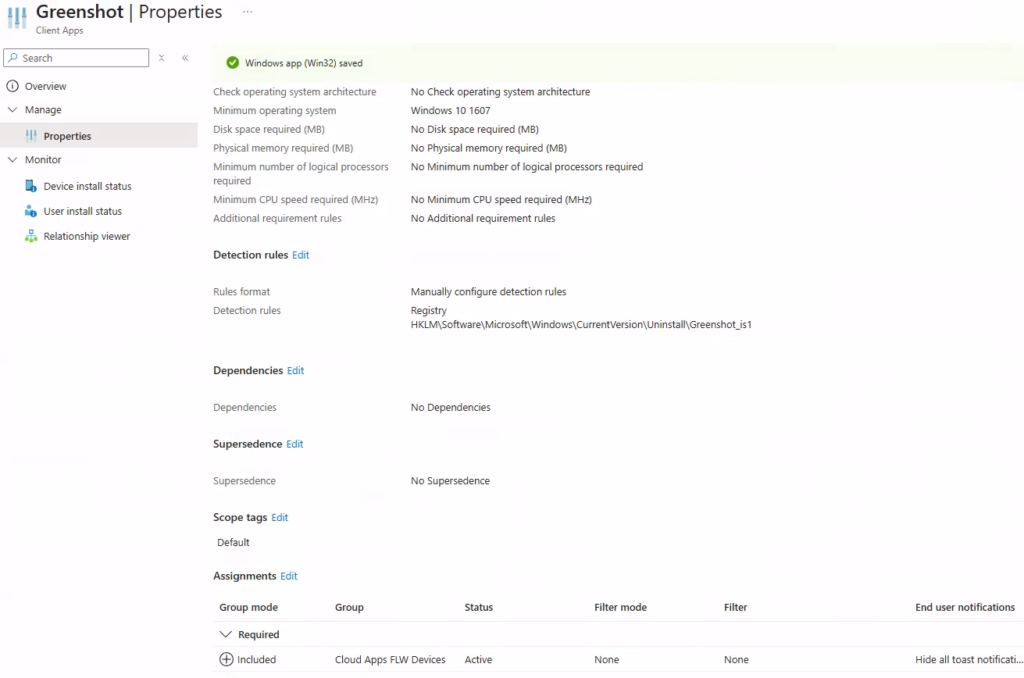The image size is (1024, 678).
Task: Click the Properties icon in sidebar
Action: point(31,136)
